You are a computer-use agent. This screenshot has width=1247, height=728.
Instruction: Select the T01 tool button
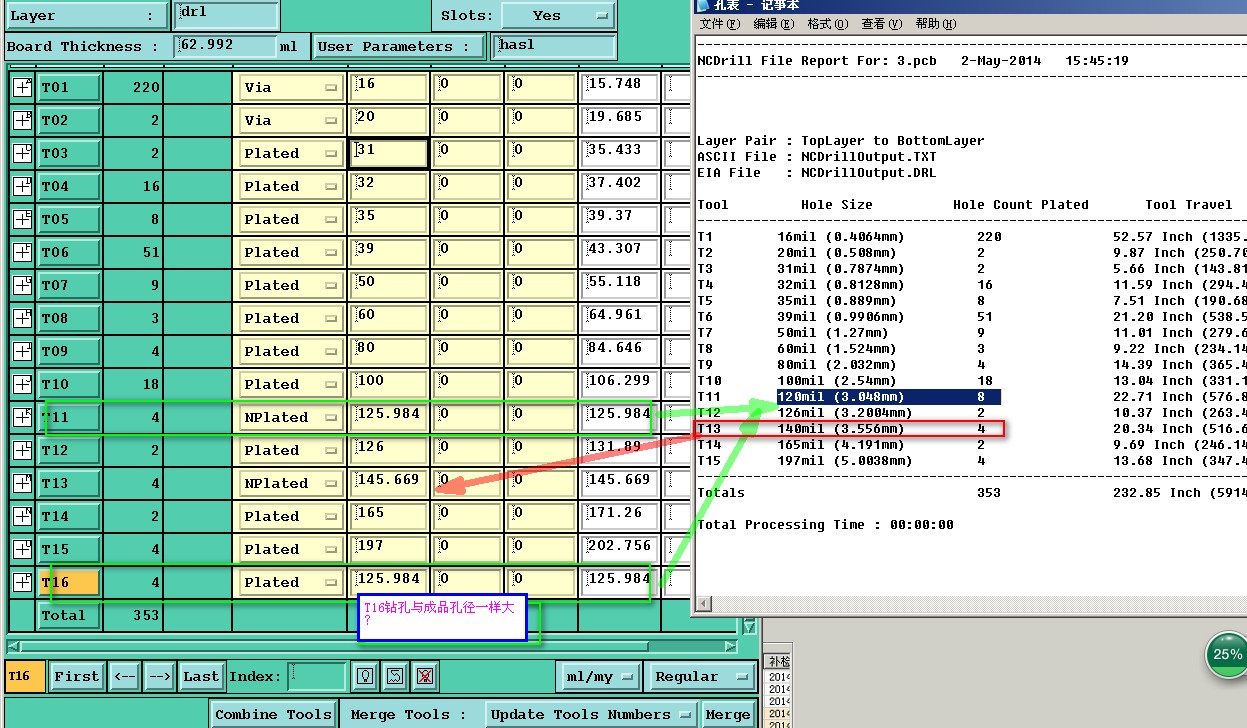68,88
